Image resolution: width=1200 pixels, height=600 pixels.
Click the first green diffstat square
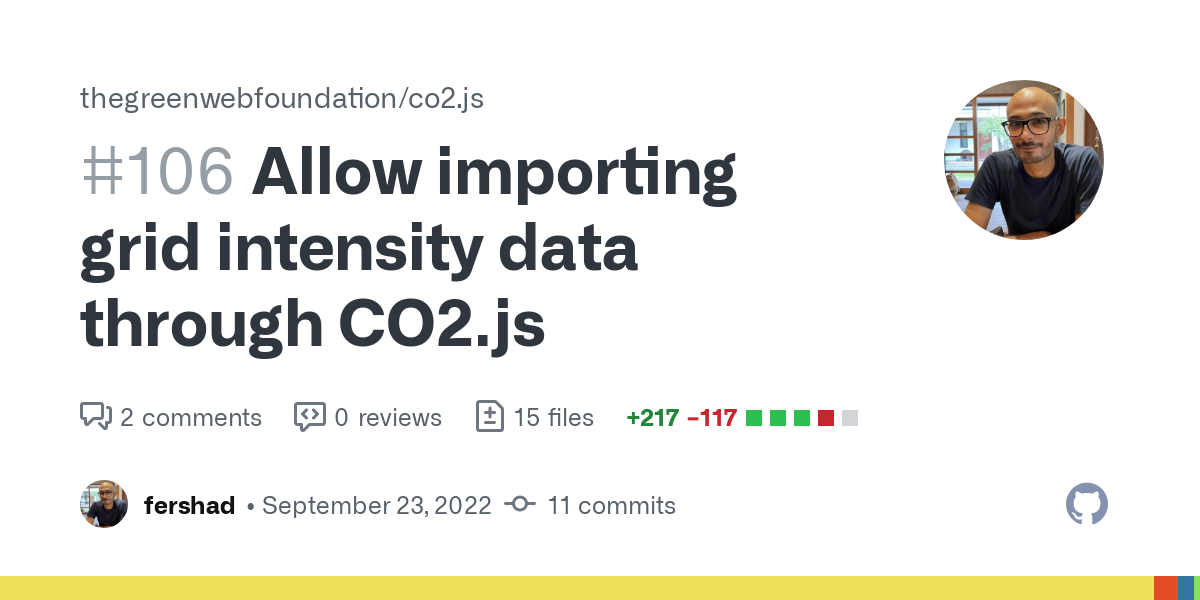click(x=754, y=418)
